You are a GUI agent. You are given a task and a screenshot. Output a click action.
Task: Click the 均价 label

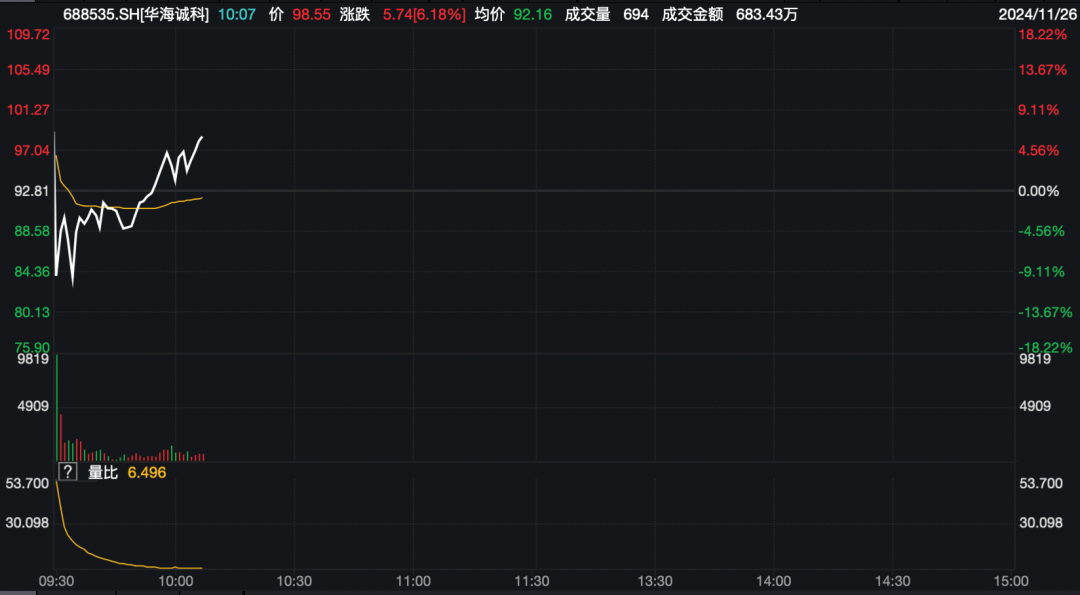click(489, 14)
